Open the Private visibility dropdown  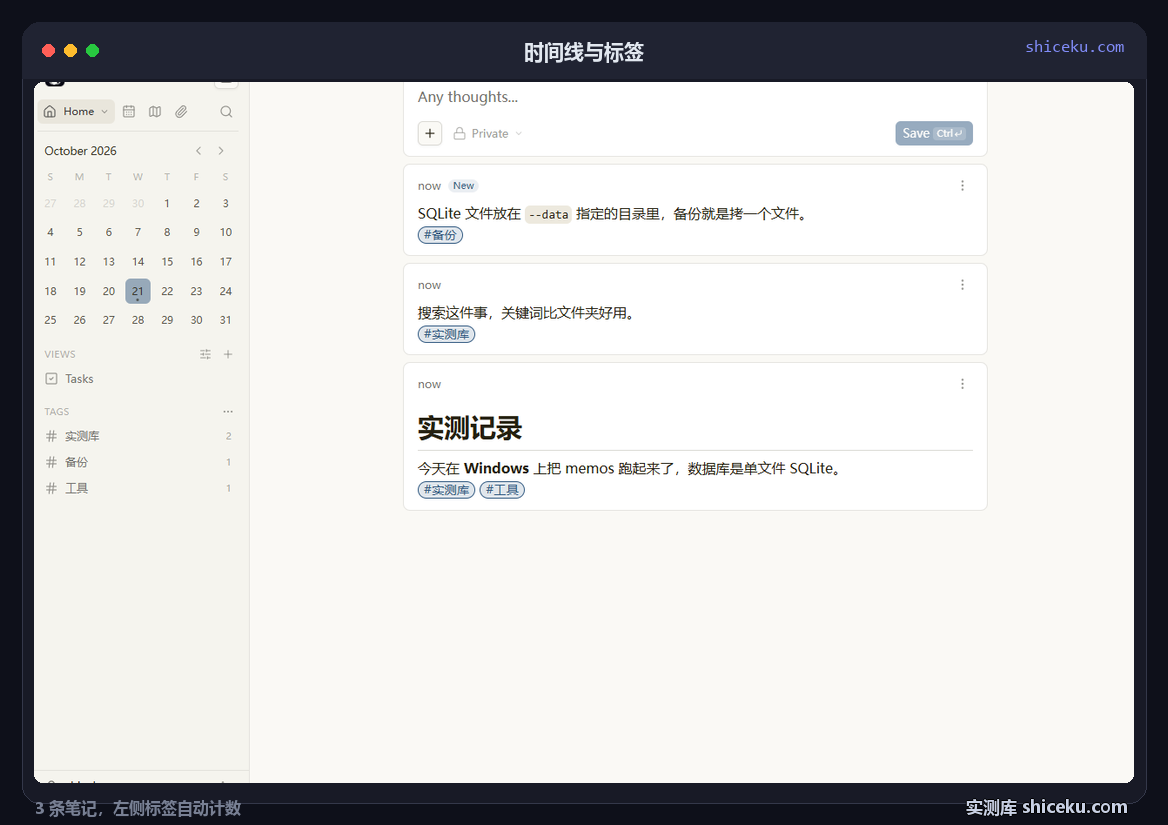click(x=488, y=133)
